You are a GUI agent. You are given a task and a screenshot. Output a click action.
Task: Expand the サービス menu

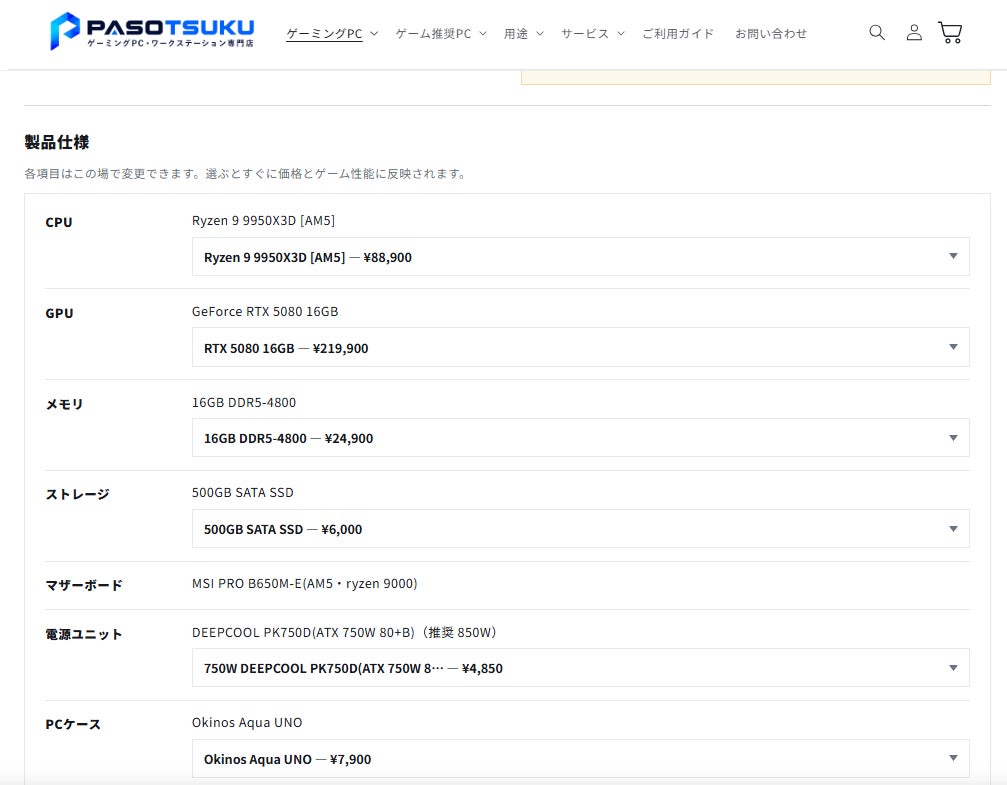593,33
